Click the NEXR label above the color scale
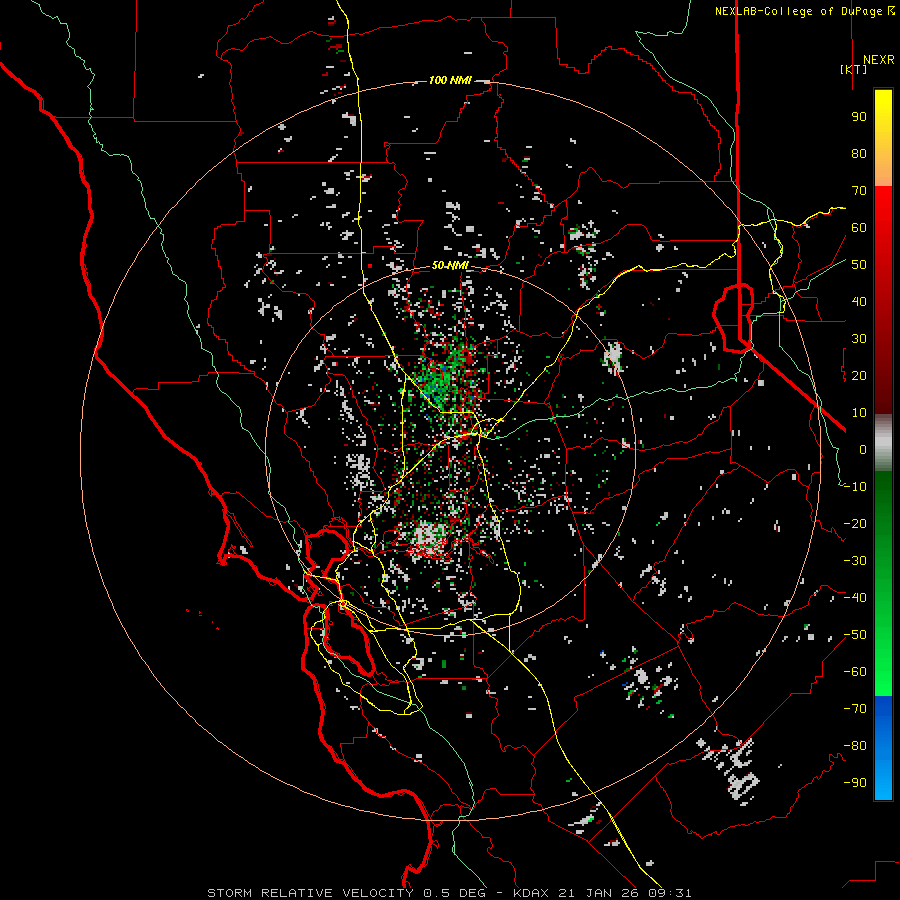This screenshot has width=900, height=900. pos(879,60)
